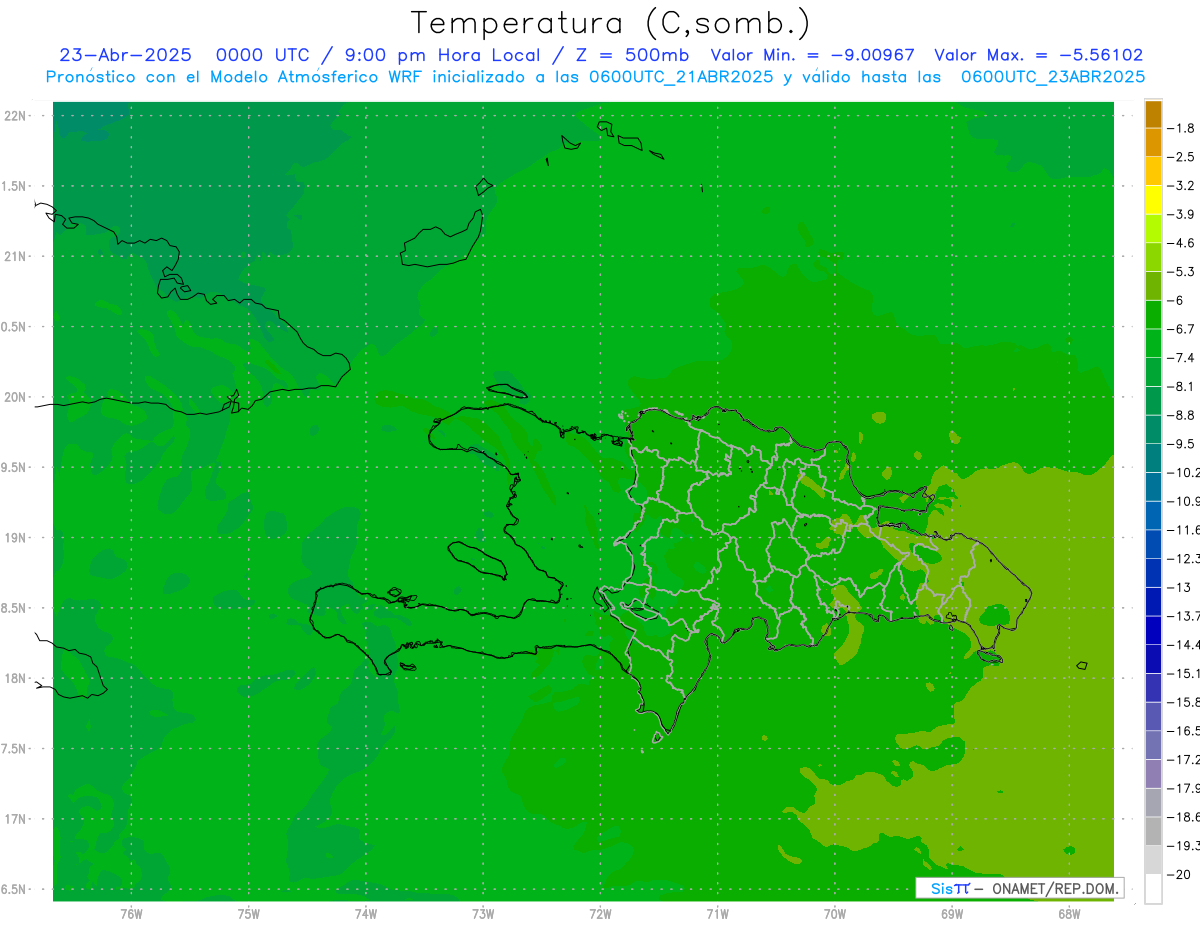Click the '-3.9' color scale label
Screen dimensions: 1200x927
[1181, 214]
